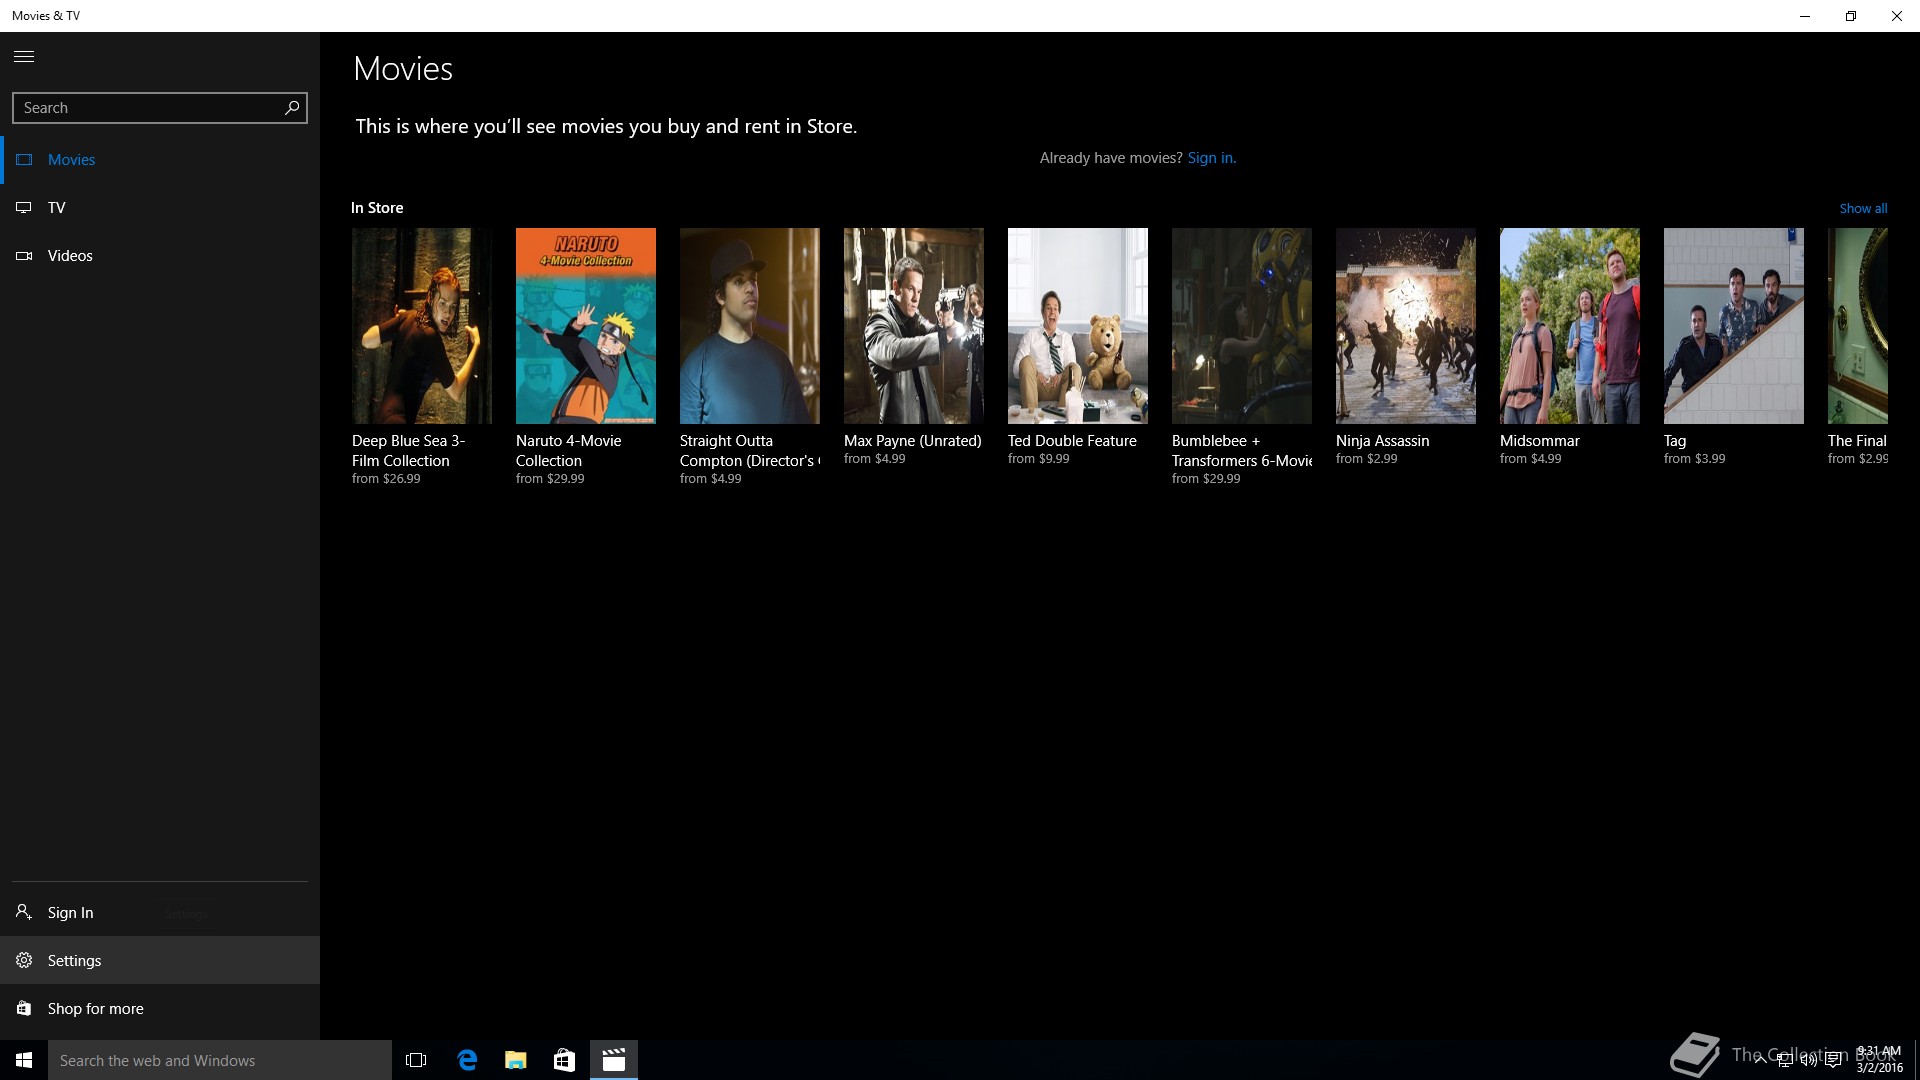Screen dimensions: 1920x1080
Task: Open Max Payne (Unrated) poster
Action: click(x=914, y=326)
